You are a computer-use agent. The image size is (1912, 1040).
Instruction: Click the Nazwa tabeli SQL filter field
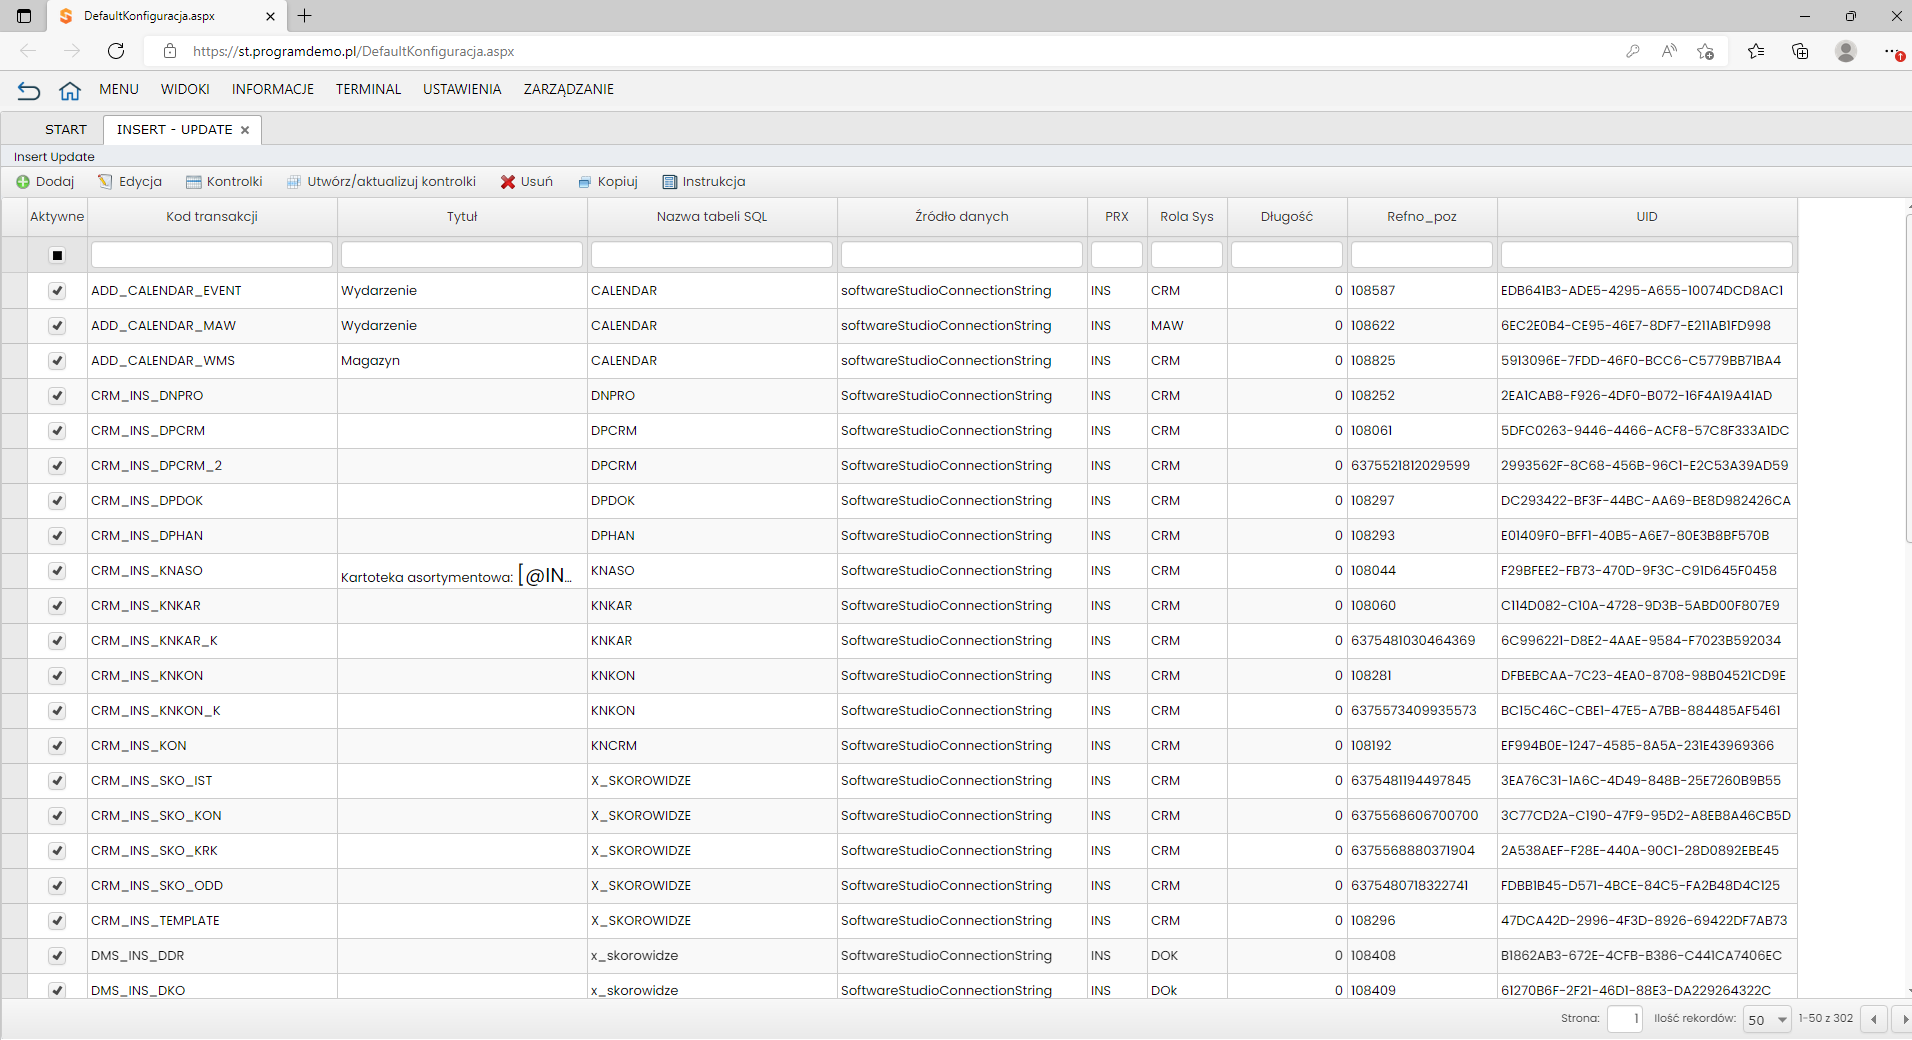tap(712, 255)
